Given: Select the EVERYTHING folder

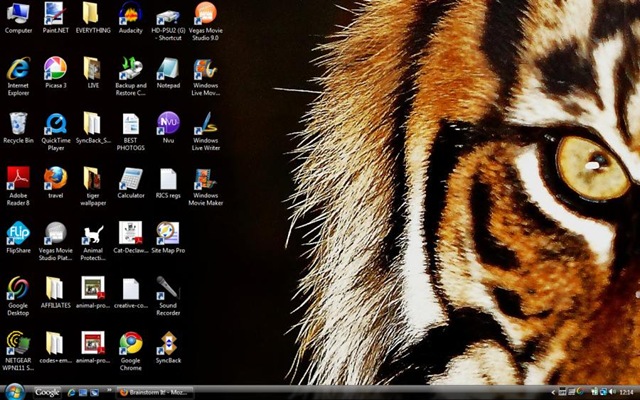Looking at the screenshot, I should click(93, 18).
